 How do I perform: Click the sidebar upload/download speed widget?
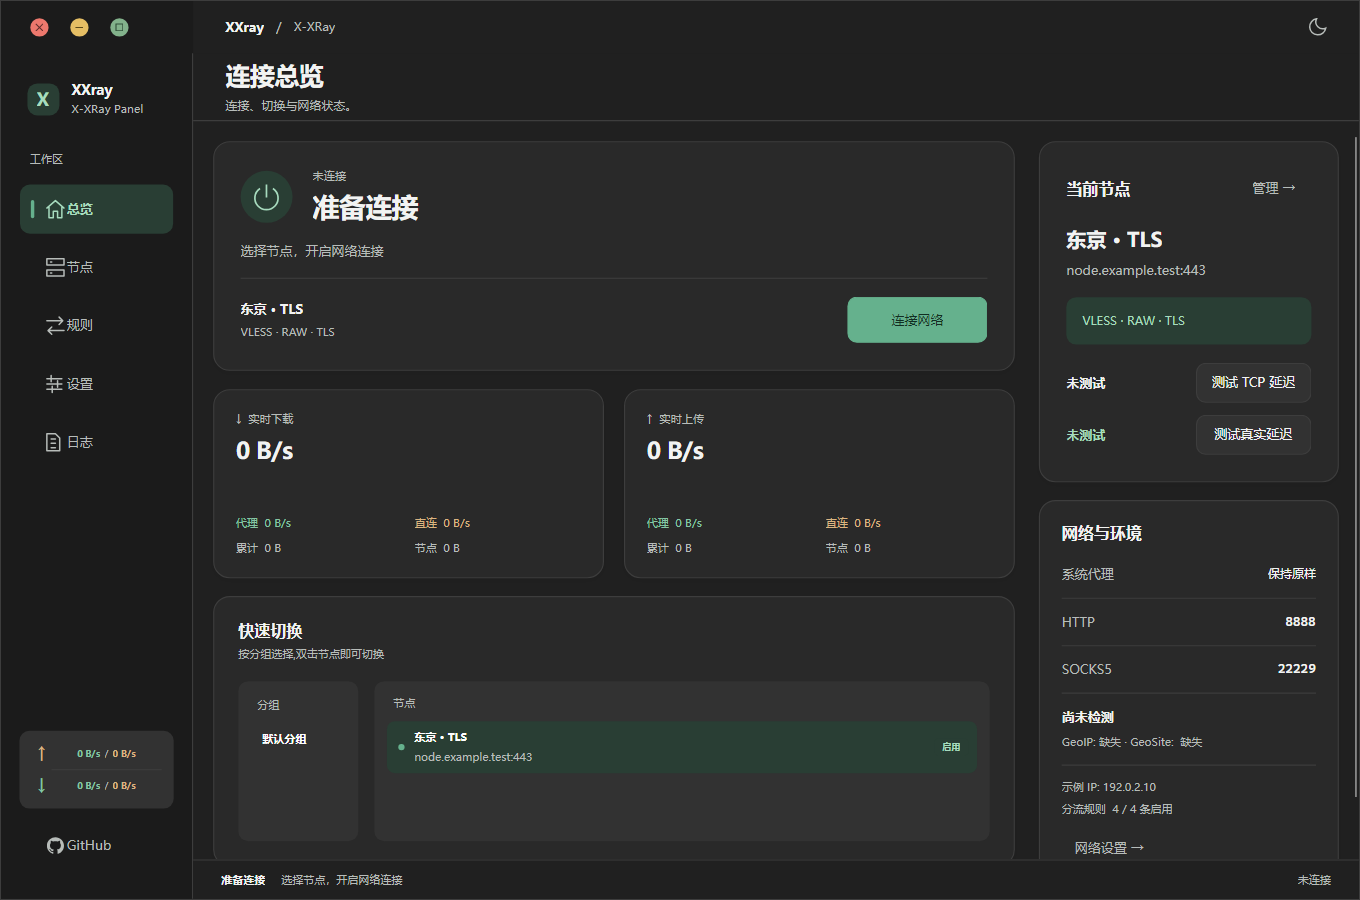96,769
